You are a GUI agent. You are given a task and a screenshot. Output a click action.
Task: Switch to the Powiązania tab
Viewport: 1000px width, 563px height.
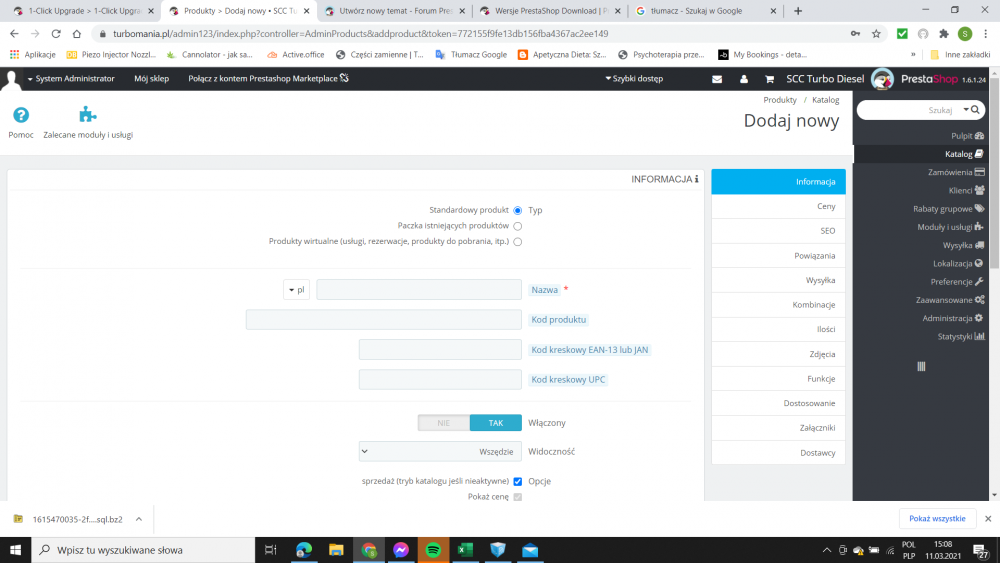pos(778,256)
